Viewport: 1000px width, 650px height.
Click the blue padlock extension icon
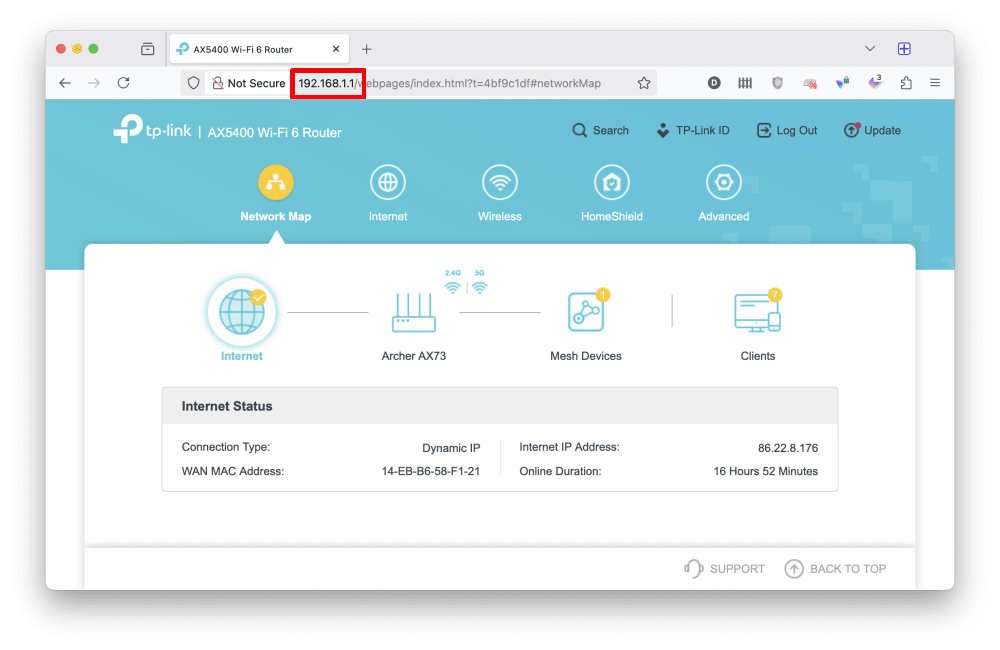click(842, 83)
